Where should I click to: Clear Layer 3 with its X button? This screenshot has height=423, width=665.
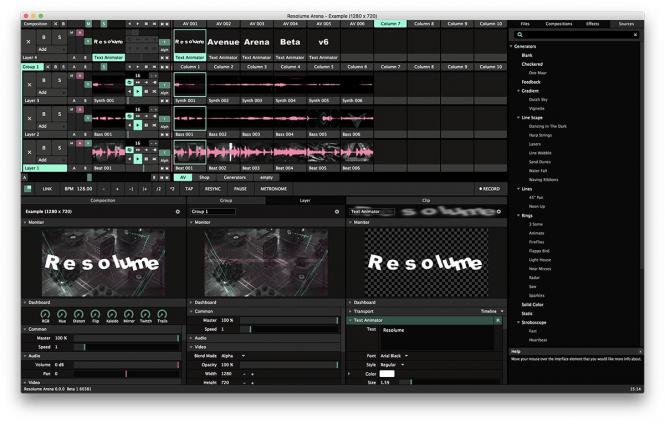click(x=29, y=84)
